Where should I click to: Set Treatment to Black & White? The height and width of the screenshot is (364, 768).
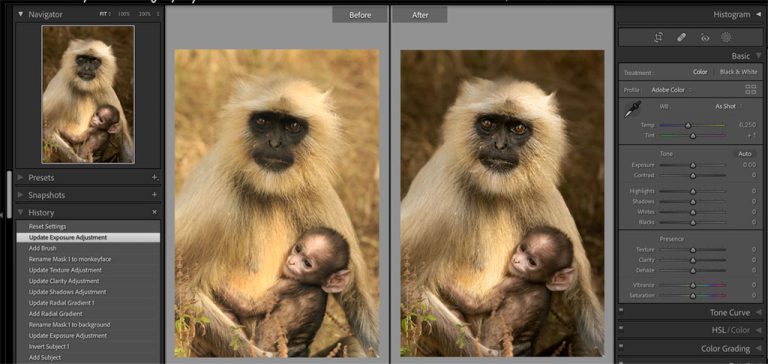tap(738, 72)
